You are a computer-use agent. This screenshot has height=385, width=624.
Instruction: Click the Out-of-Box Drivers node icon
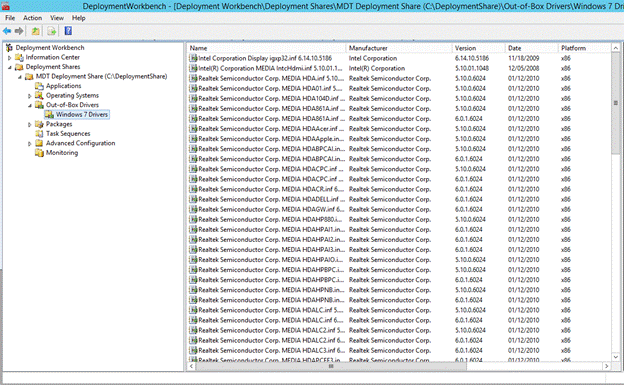39,105
